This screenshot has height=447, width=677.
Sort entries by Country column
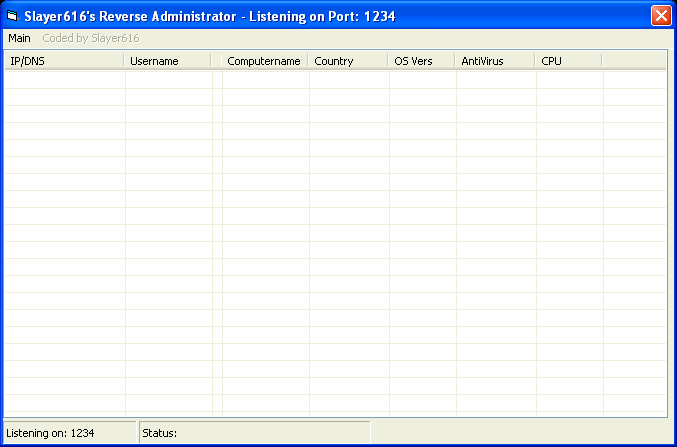coord(347,61)
